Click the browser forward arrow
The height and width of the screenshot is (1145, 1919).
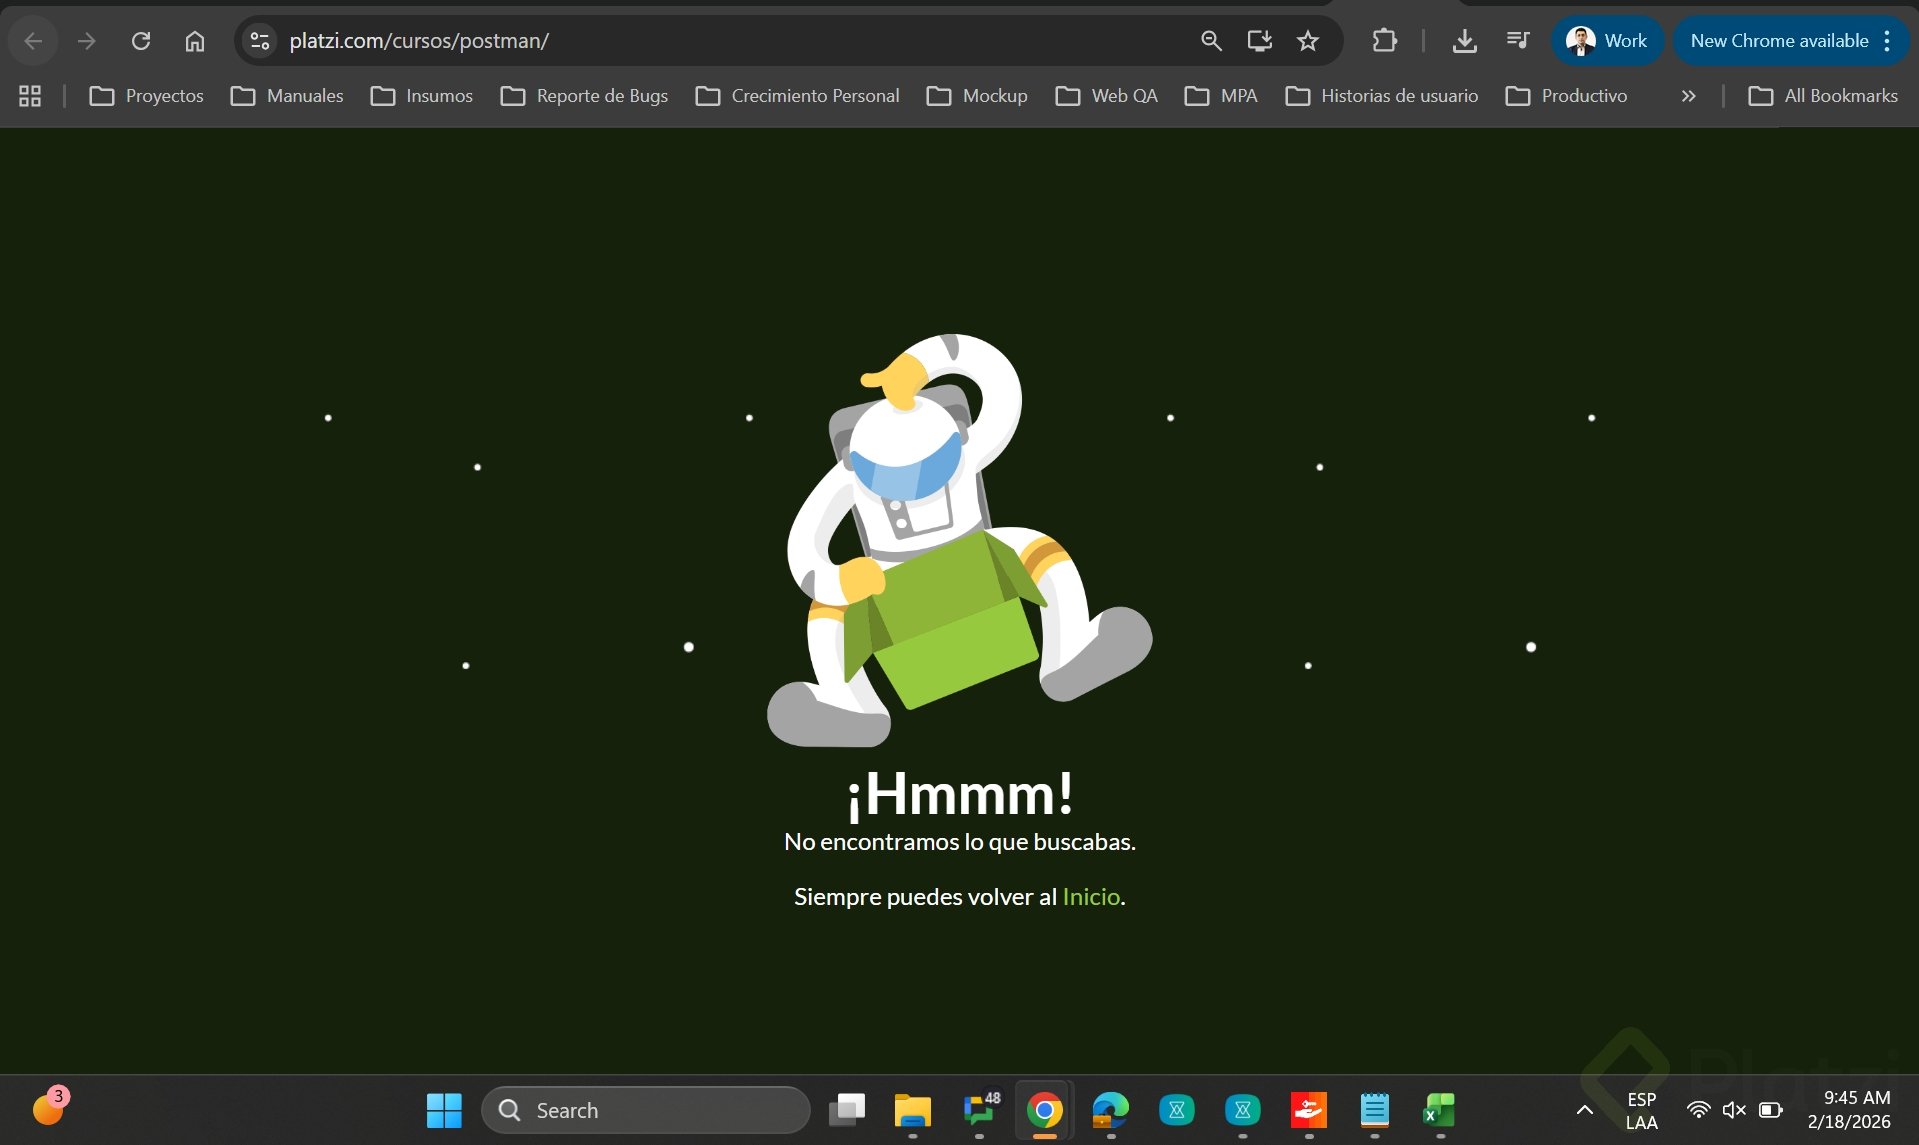(x=87, y=41)
